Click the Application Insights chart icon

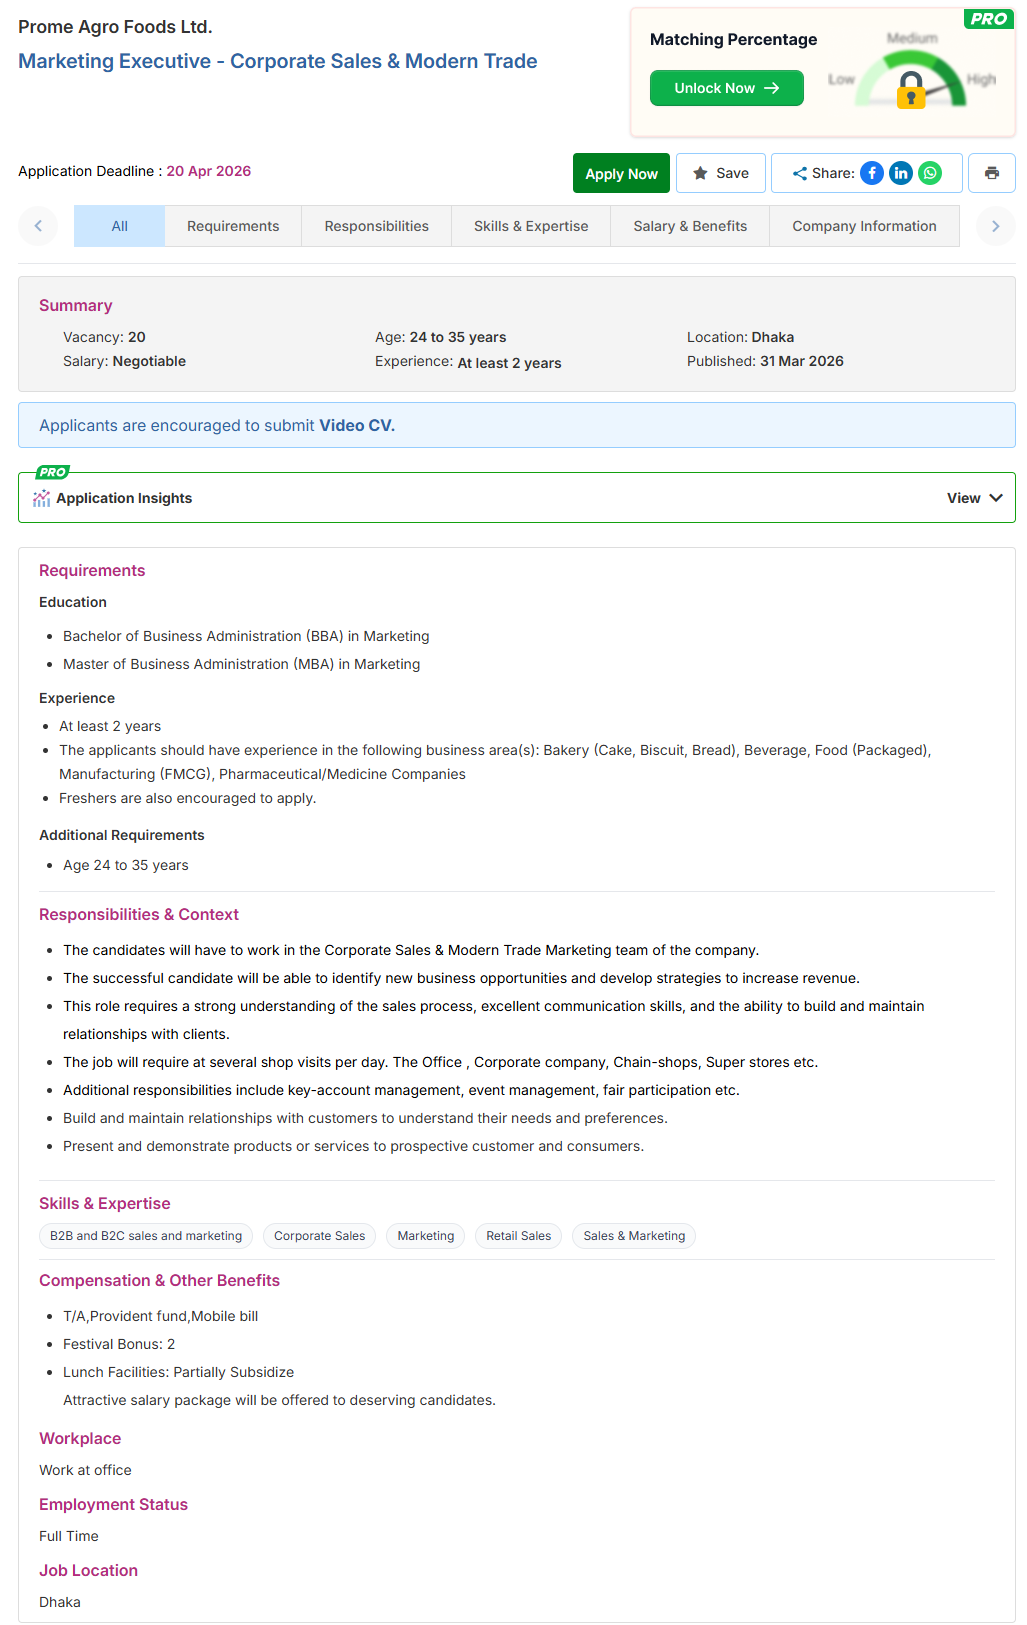pos(41,498)
